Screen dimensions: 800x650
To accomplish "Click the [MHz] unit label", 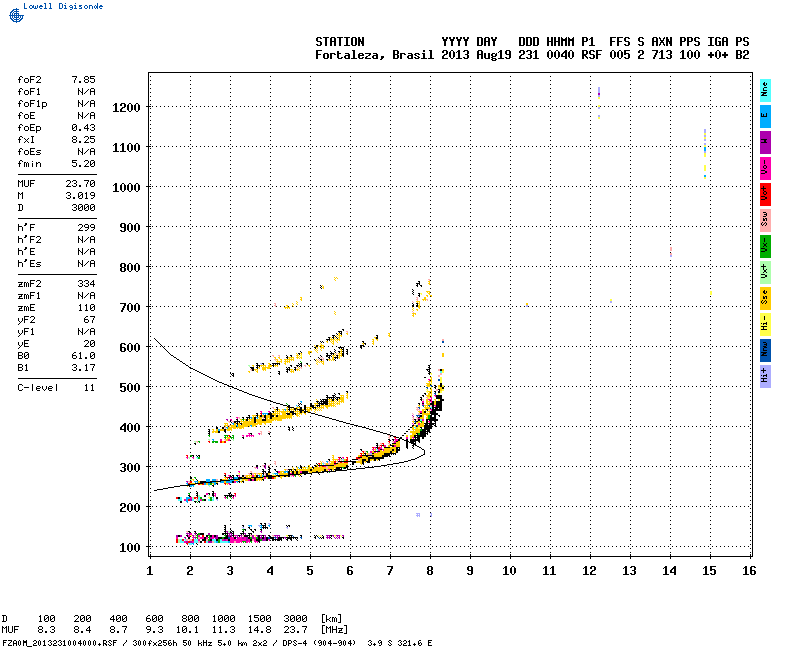I will pos(334,630).
